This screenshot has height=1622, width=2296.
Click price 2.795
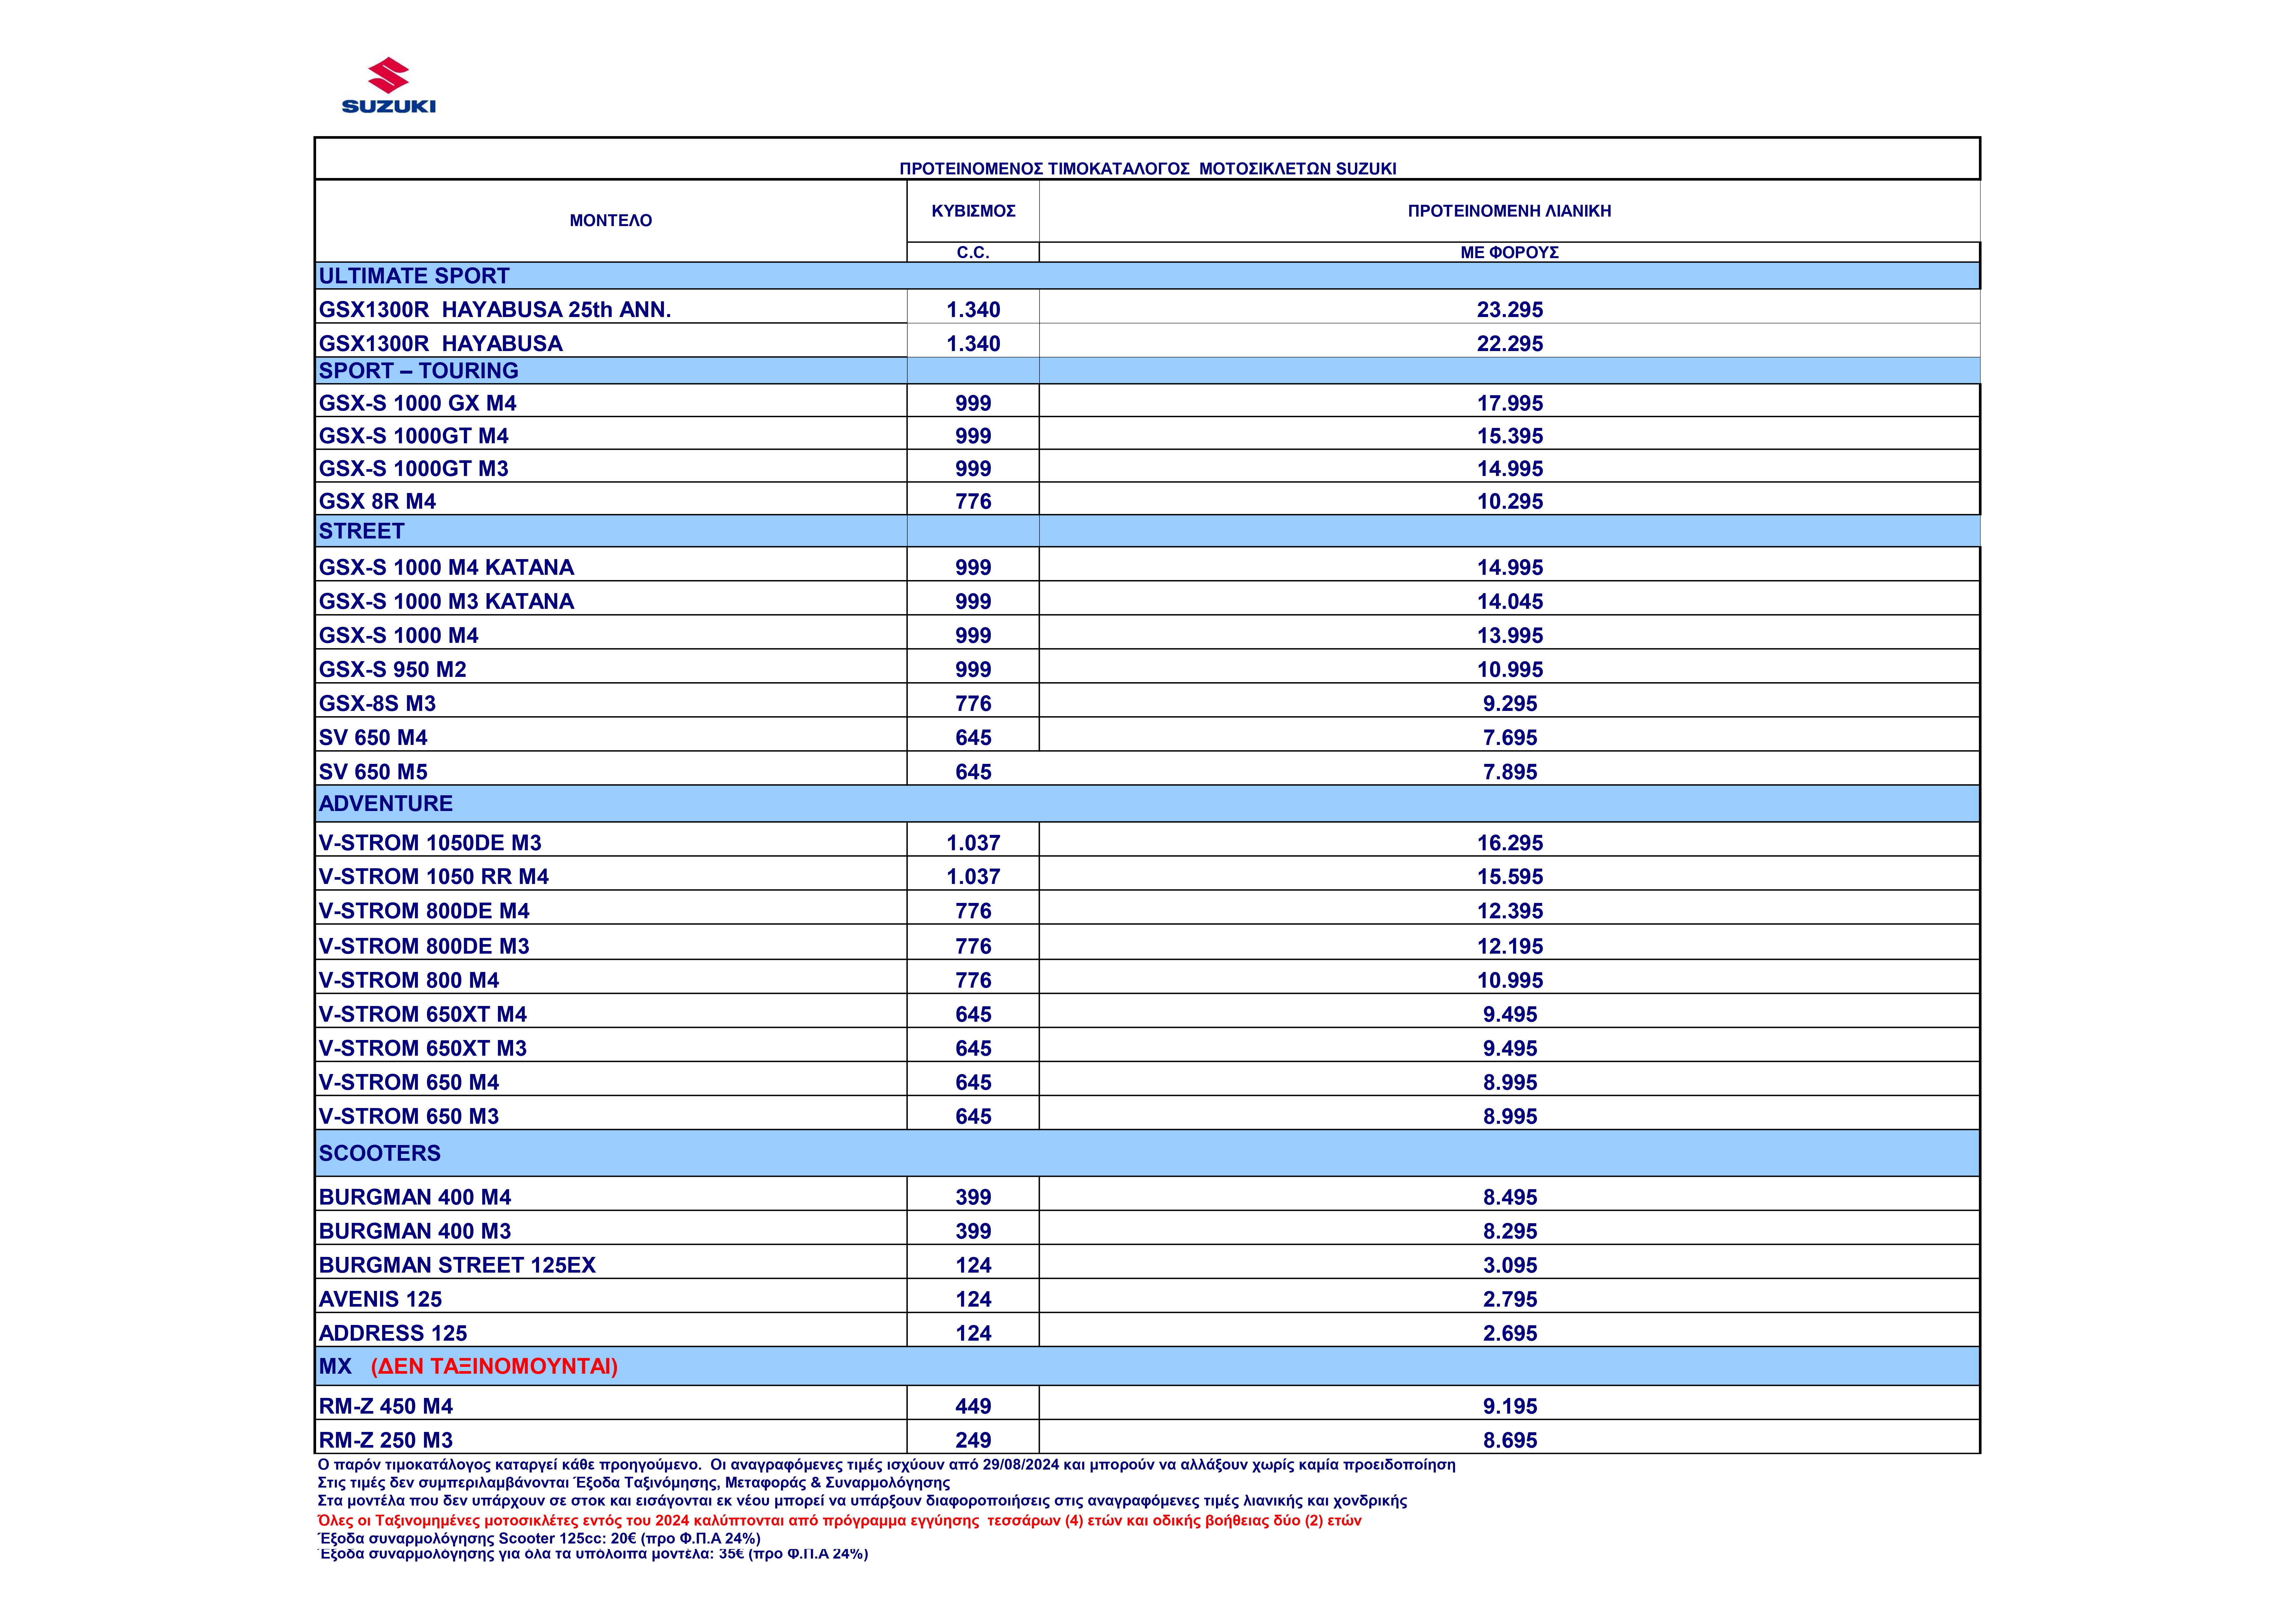pyautogui.click(x=1510, y=1299)
